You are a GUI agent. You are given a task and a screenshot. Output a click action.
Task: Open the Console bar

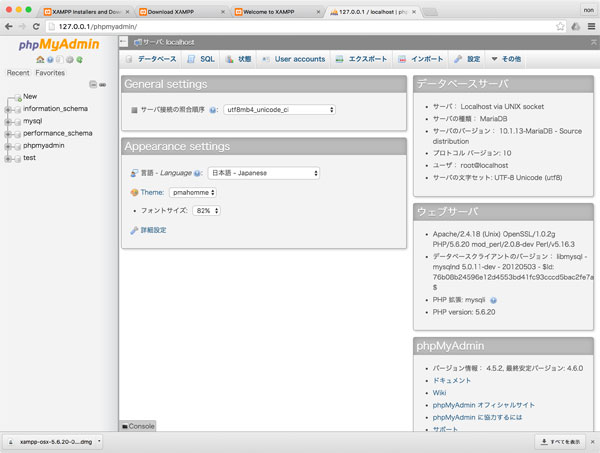(138, 426)
